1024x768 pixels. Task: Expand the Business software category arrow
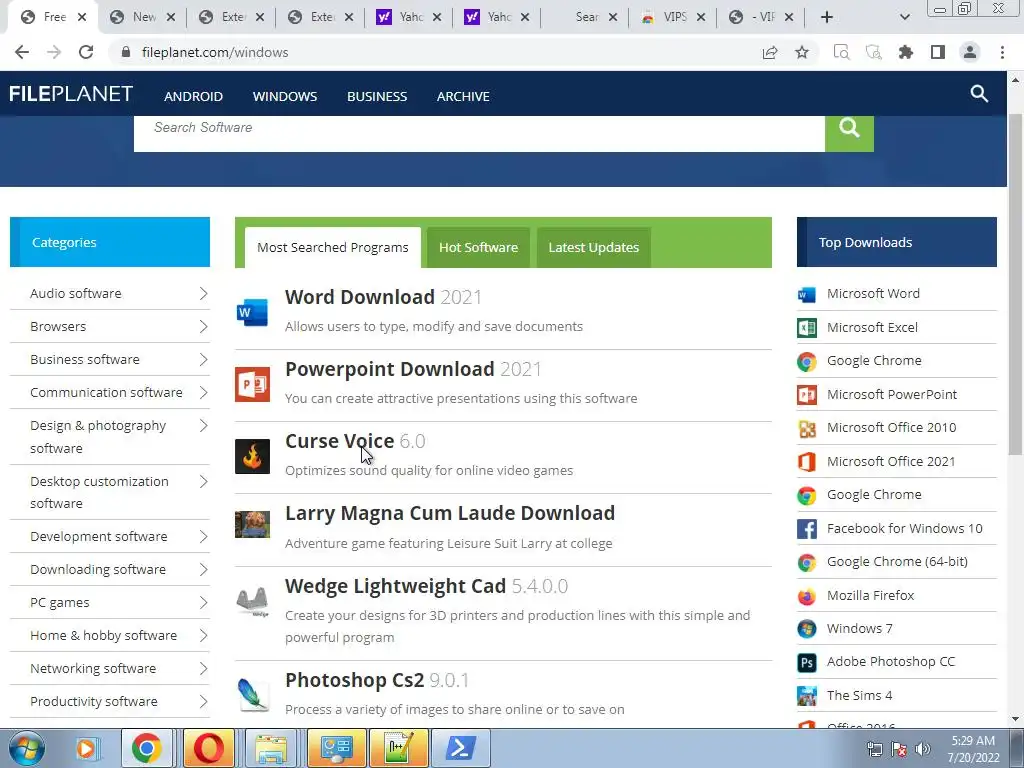pos(204,360)
